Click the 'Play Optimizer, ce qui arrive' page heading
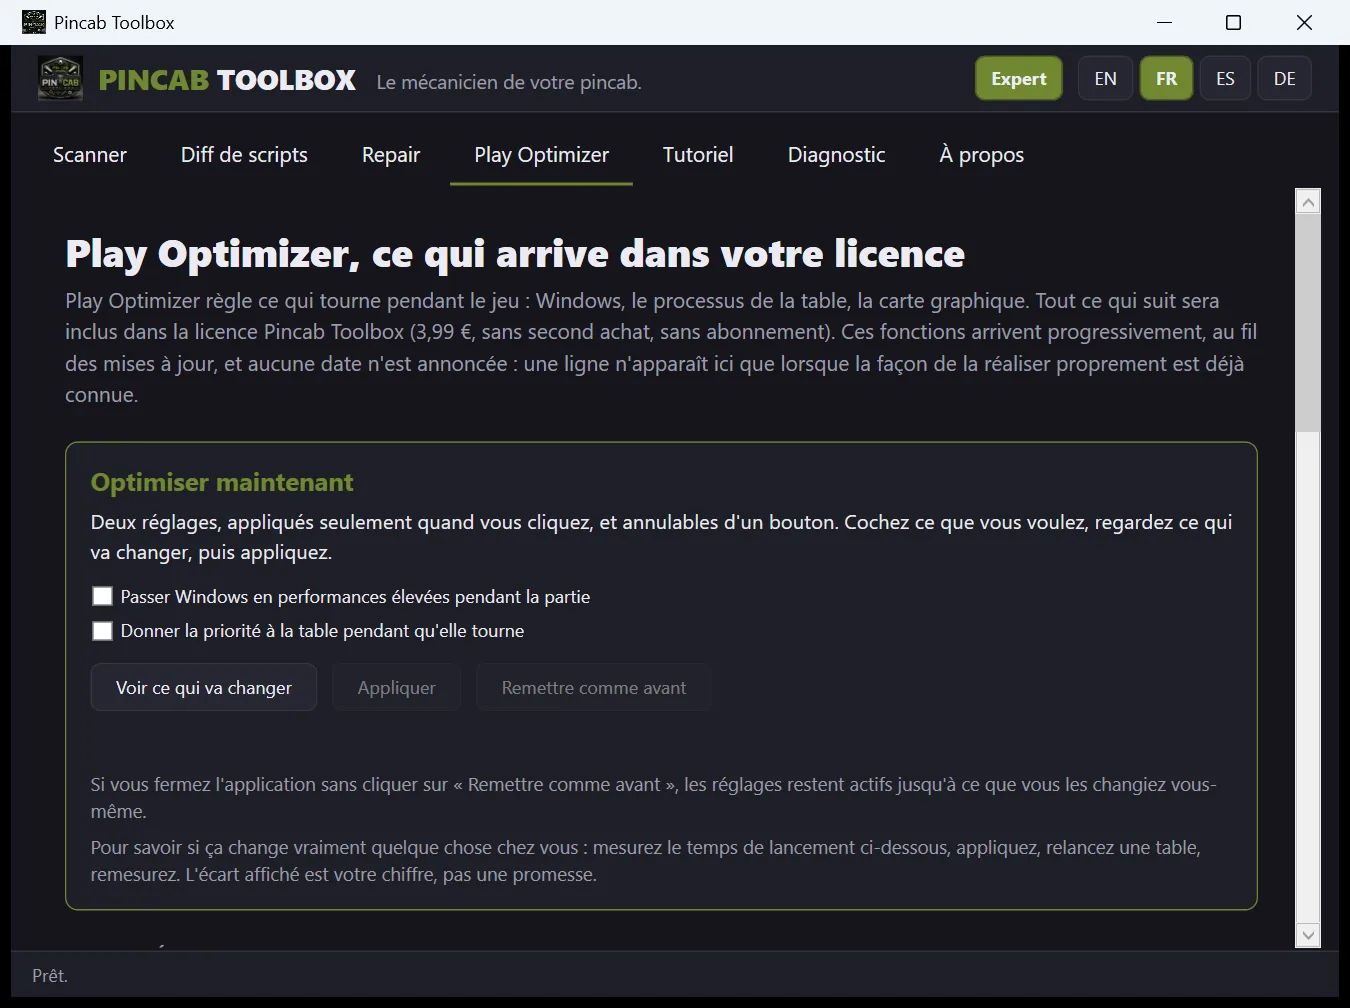The width and height of the screenshot is (1350, 1008). tap(515, 254)
